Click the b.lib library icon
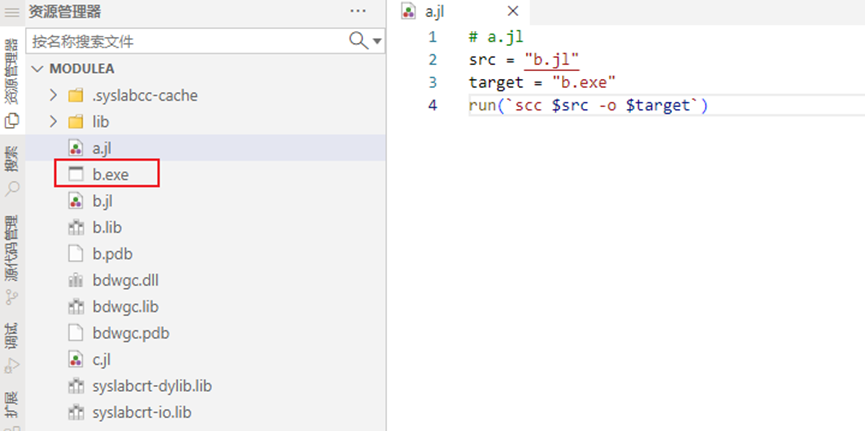This screenshot has height=431, width=865. pyautogui.click(x=76, y=227)
